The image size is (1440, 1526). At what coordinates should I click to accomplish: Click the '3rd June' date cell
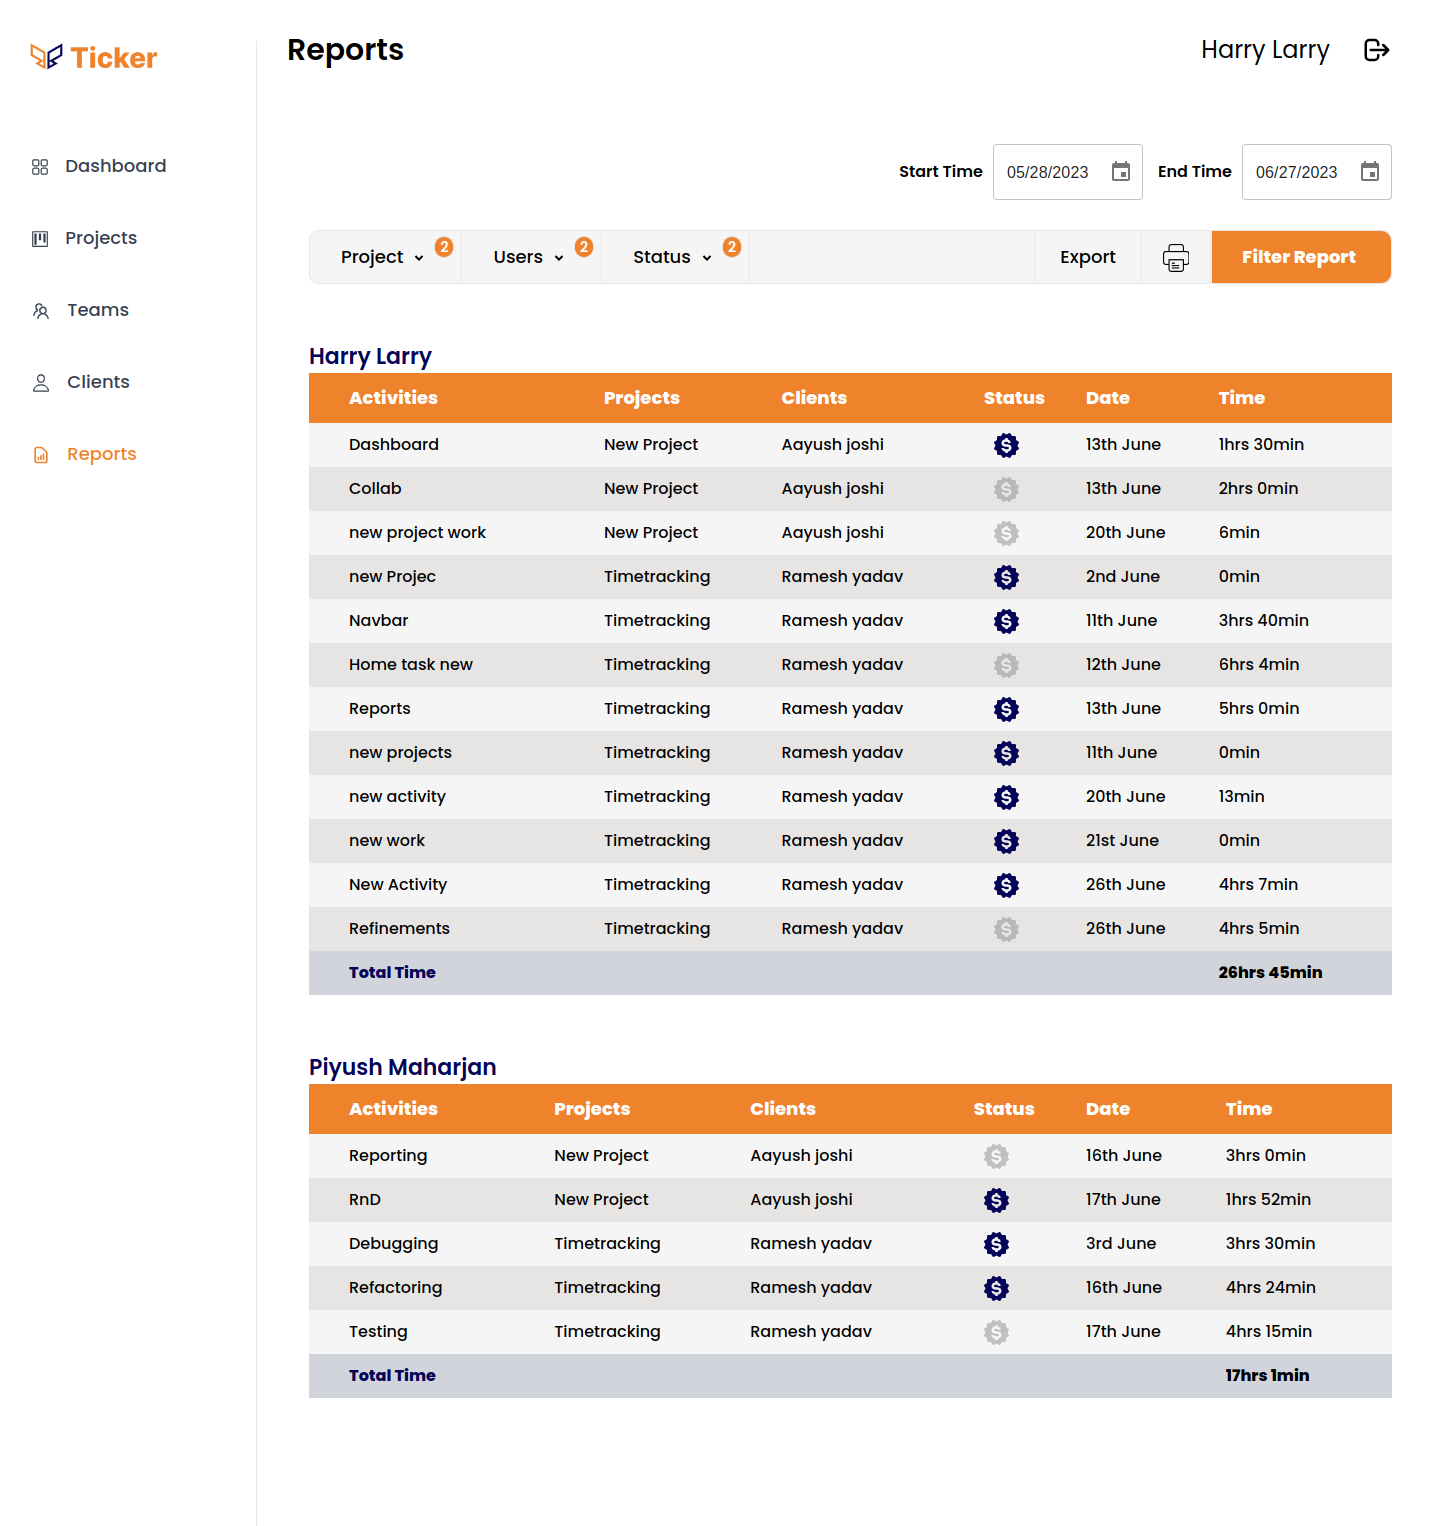[x=1121, y=1244]
